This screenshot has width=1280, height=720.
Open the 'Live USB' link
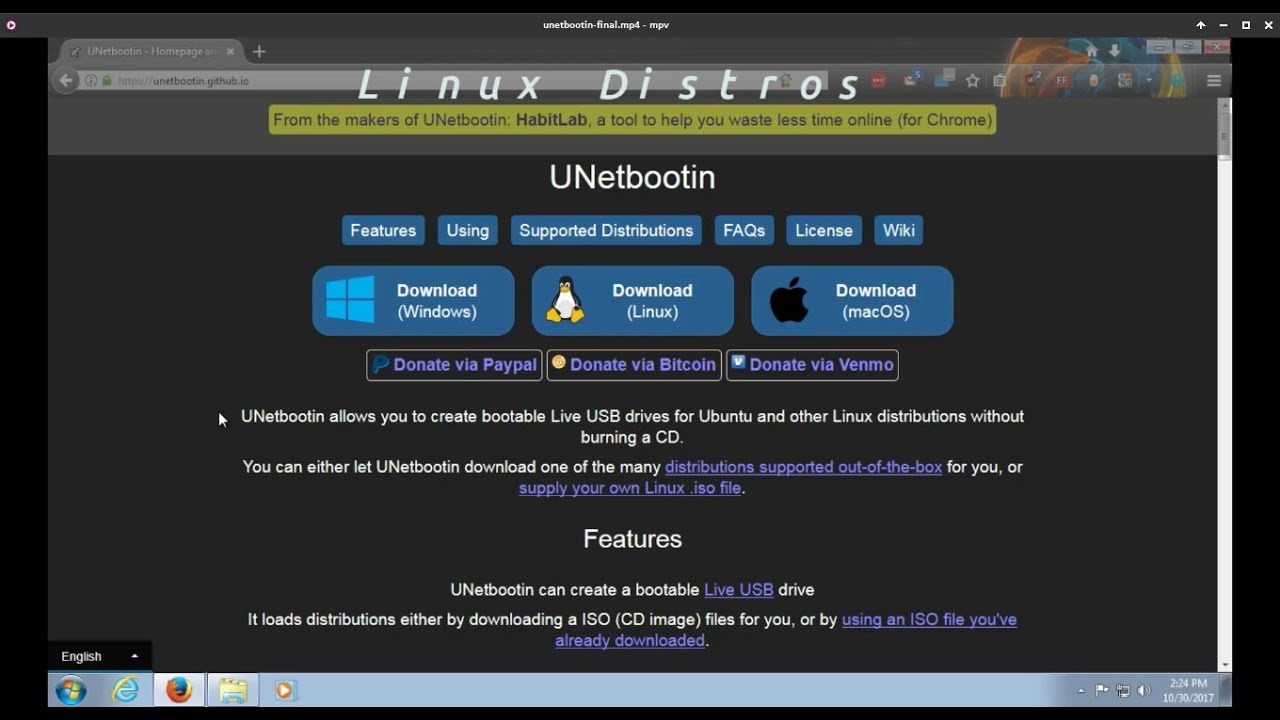coord(738,590)
